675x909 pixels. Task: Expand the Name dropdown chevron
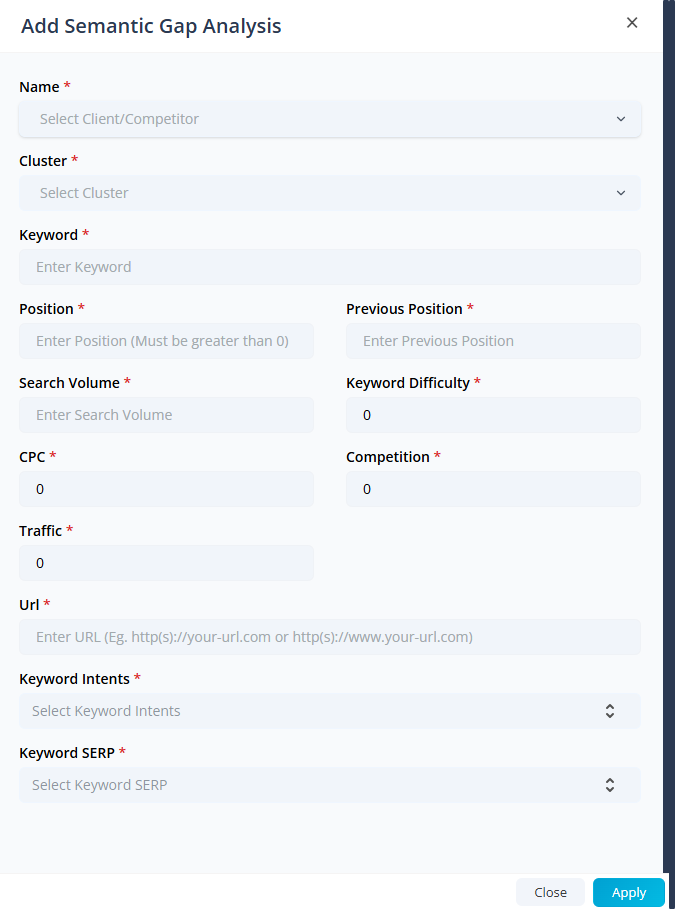621,119
